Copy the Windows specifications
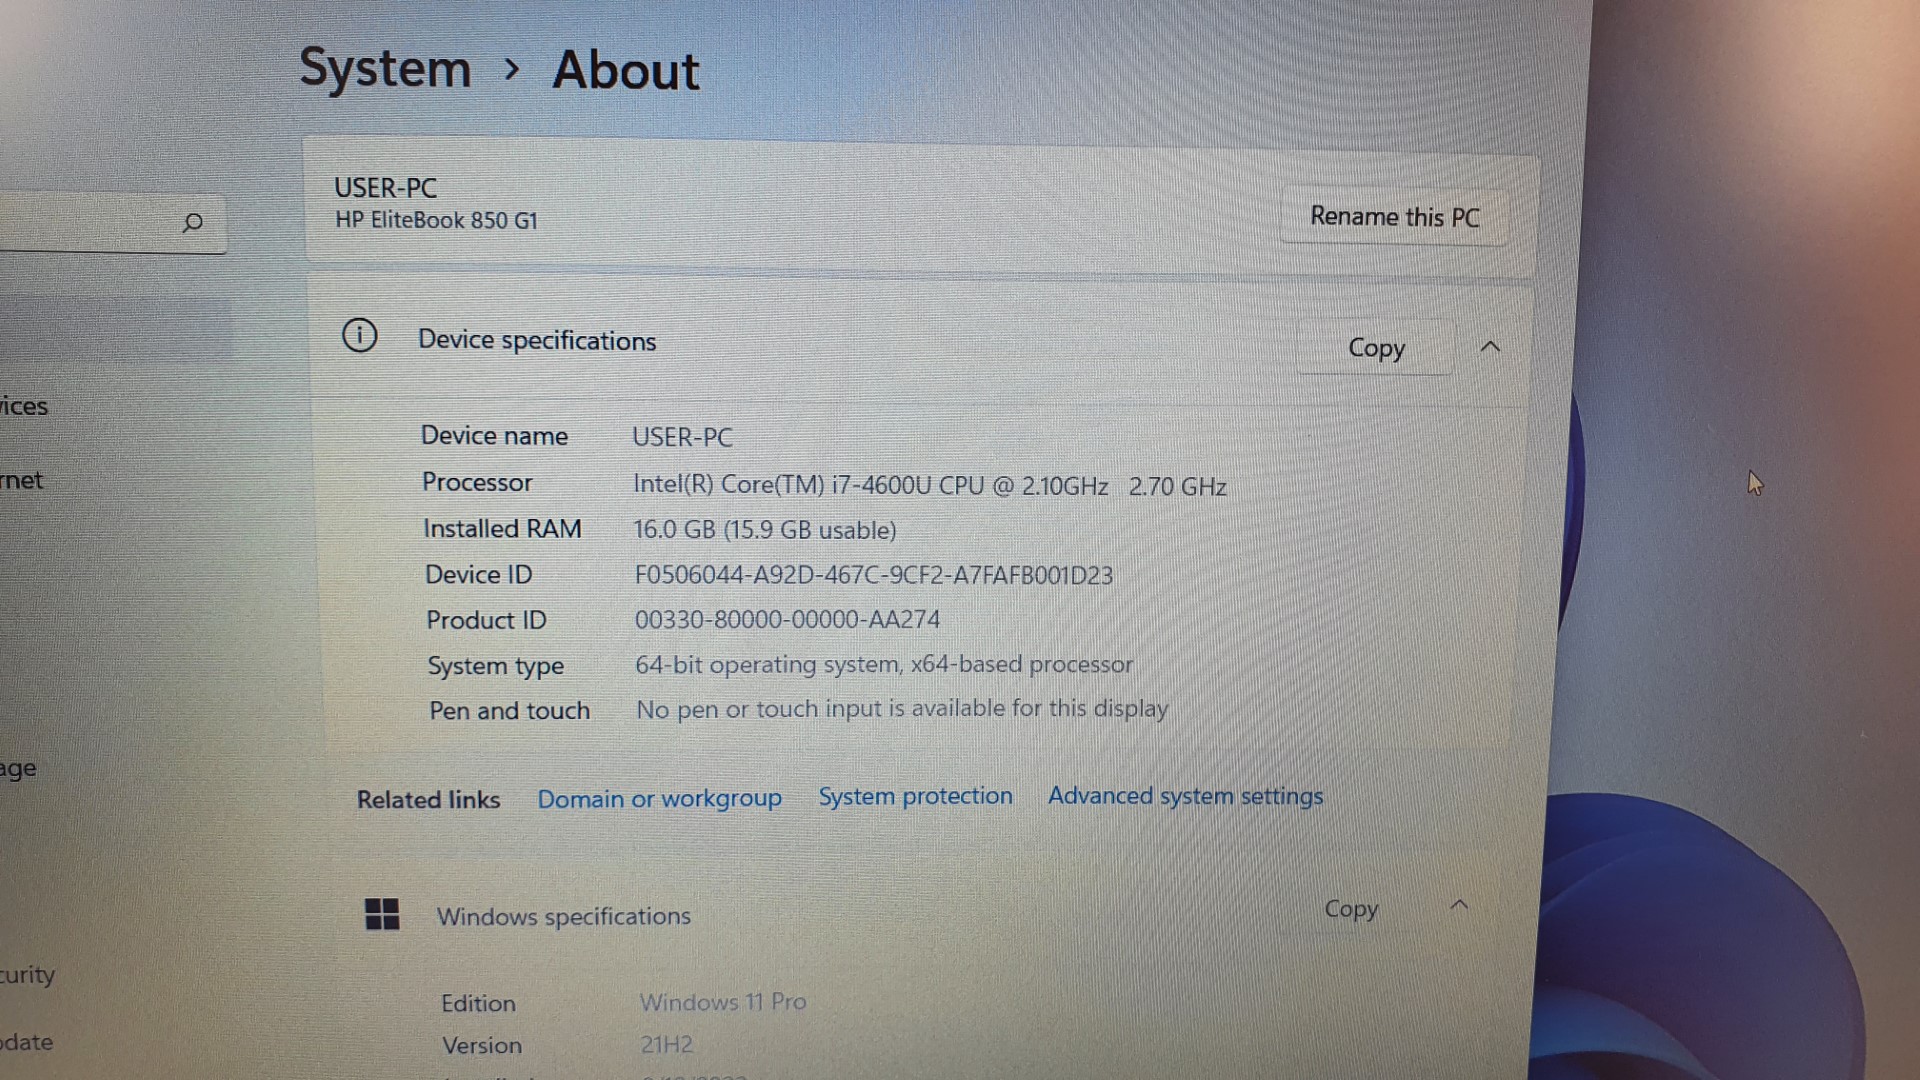 1351,909
